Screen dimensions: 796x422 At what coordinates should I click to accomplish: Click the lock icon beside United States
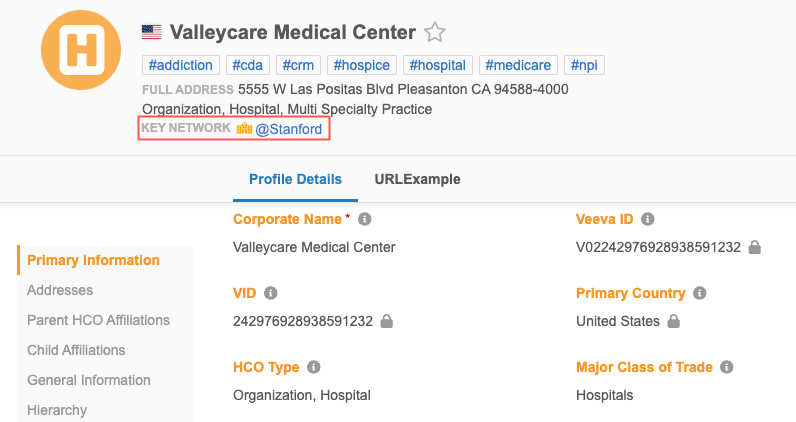click(x=674, y=322)
